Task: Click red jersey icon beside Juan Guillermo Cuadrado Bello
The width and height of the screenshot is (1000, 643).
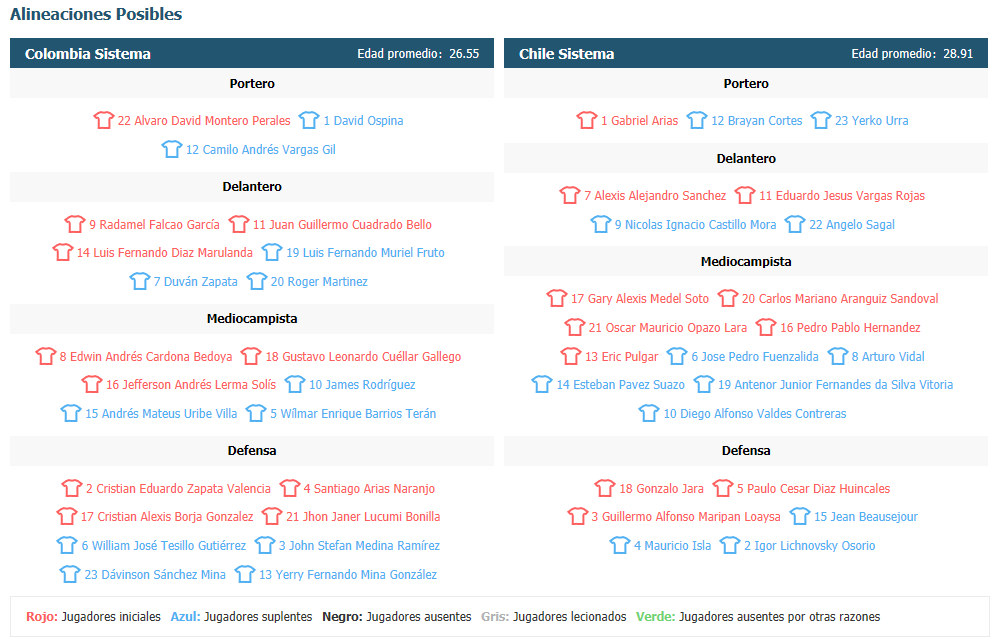Action: click(239, 224)
